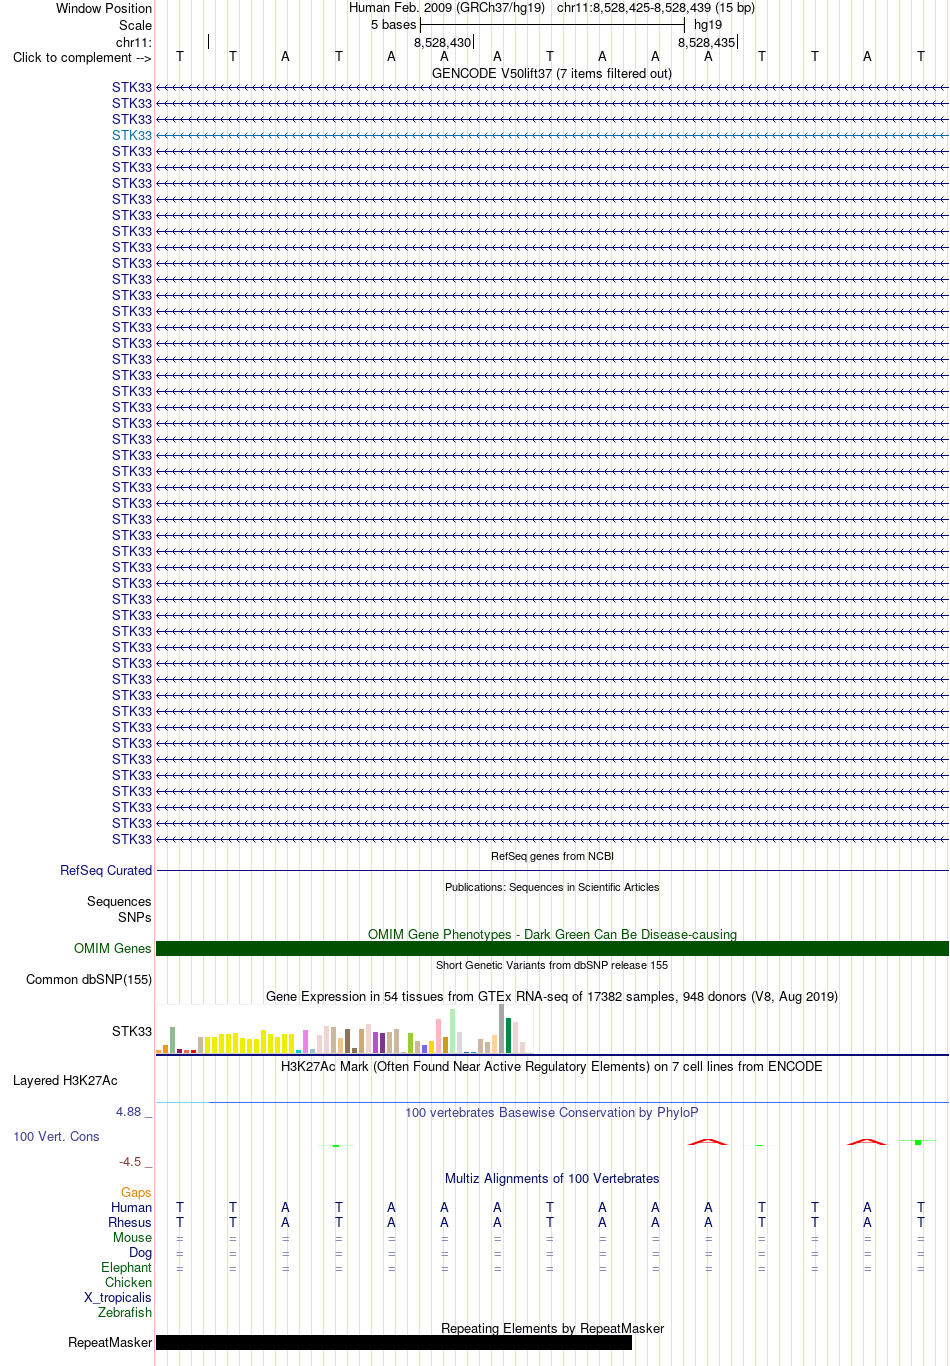Click the 4.88 conservation scale value
Viewport: 950px width, 1366px height.
[x=129, y=1111]
